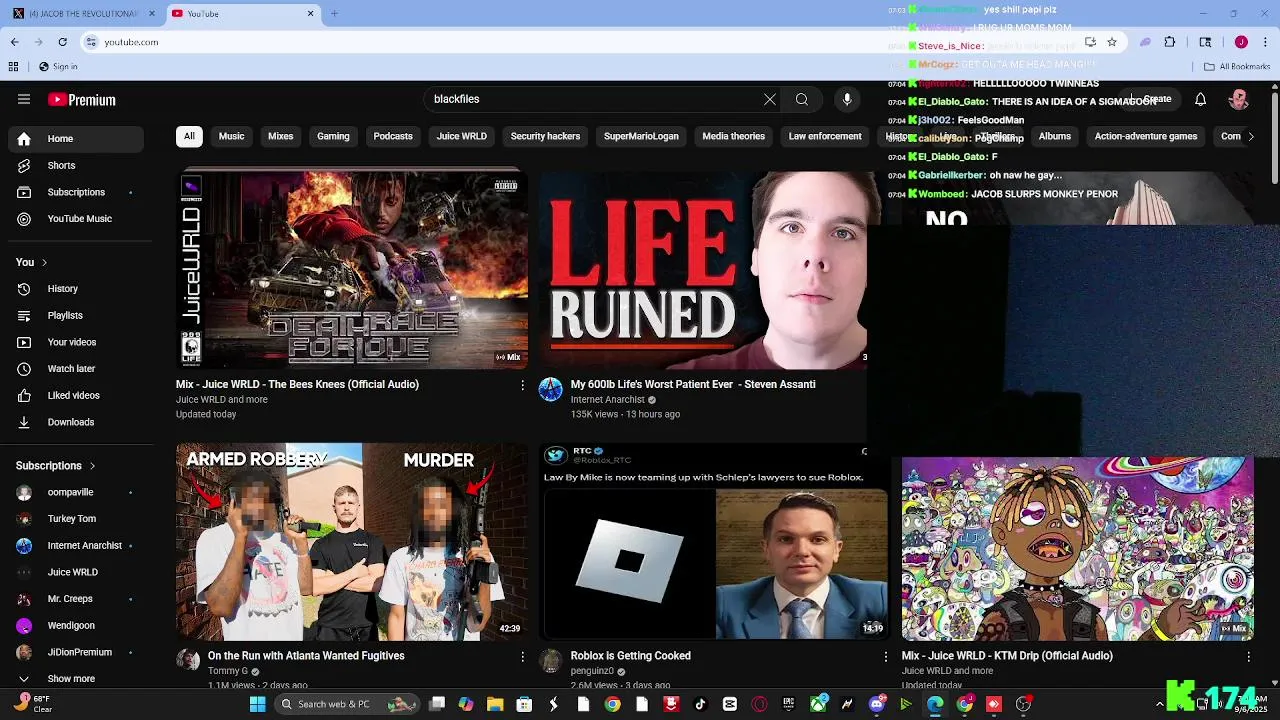
Task: Start voice search with the microphone icon
Action: coord(847,99)
